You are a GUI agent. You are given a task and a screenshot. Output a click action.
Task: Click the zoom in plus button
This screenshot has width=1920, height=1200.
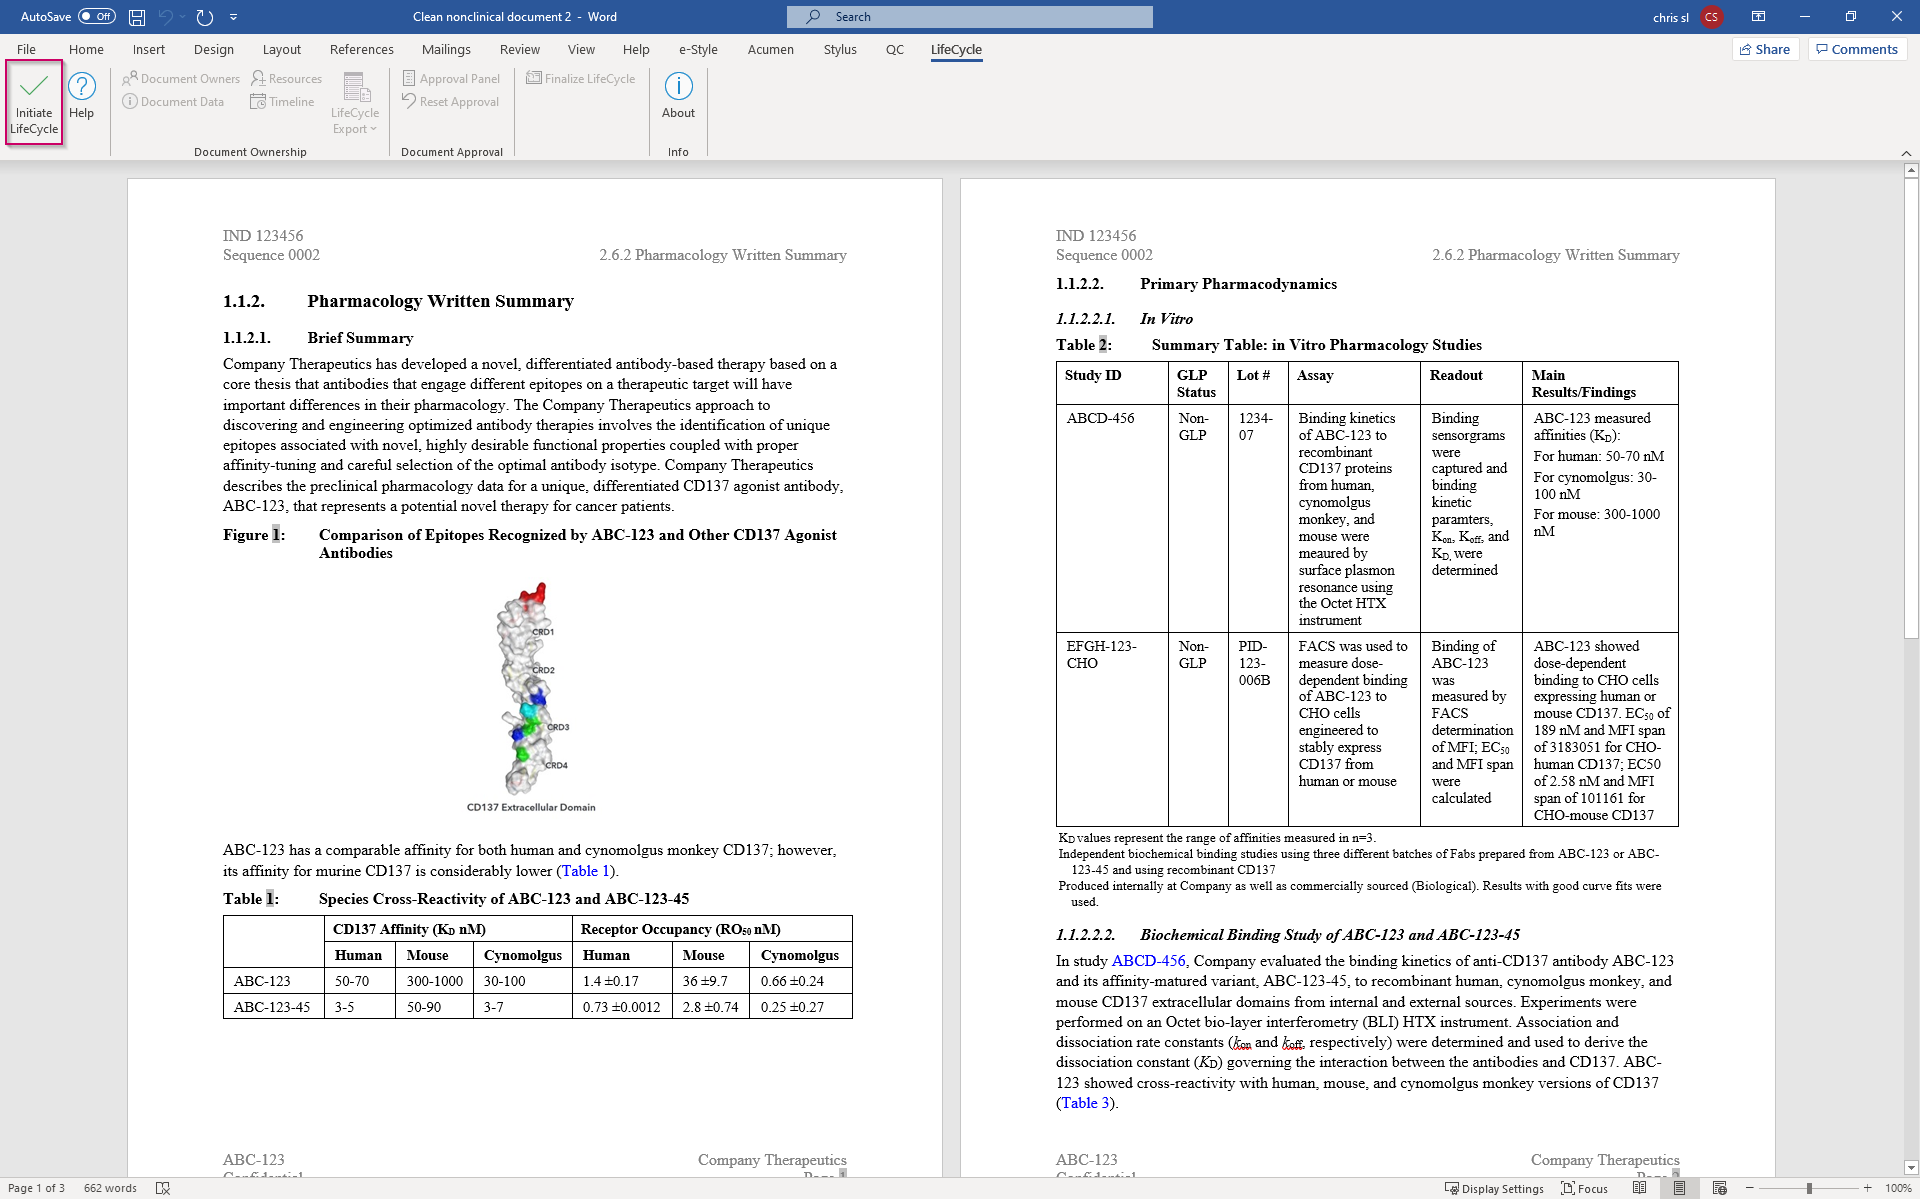point(1867,1189)
